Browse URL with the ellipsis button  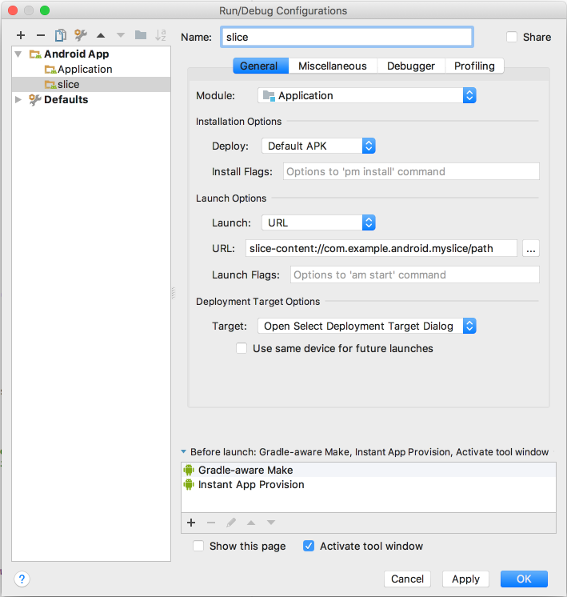tap(531, 248)
